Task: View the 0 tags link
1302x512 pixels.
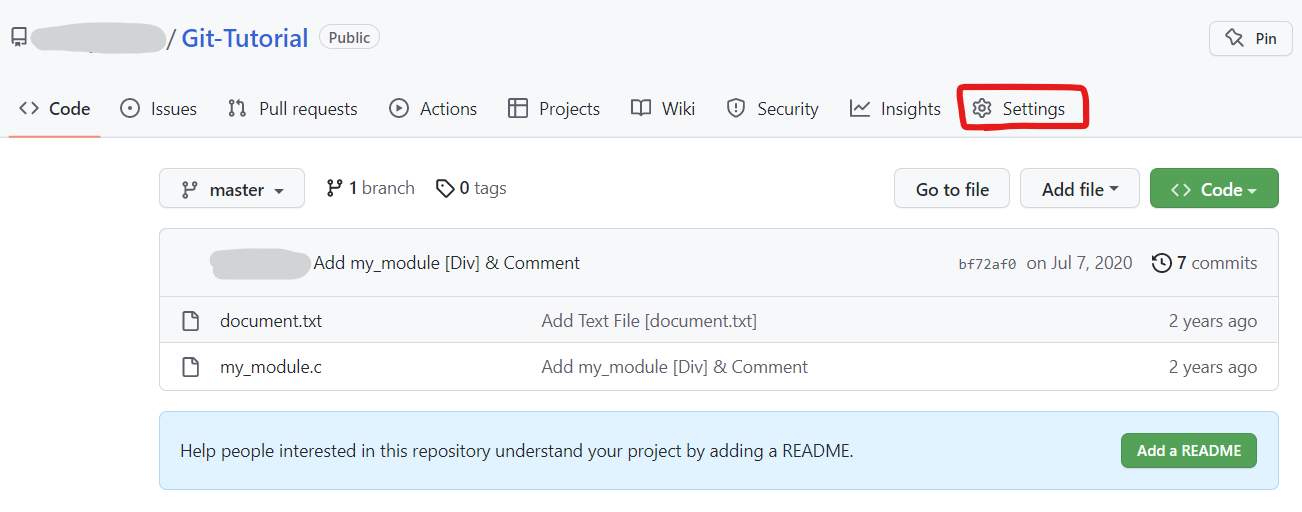Action: (471, 188)
